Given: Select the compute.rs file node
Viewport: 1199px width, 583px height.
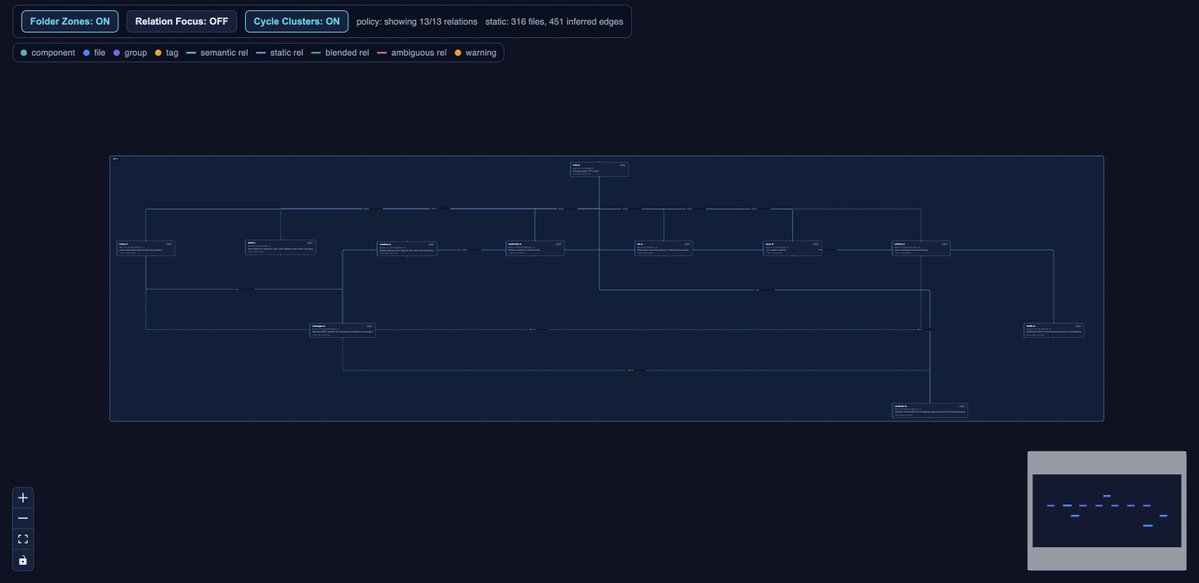Looking at the screenshot, I should point(930,410).
